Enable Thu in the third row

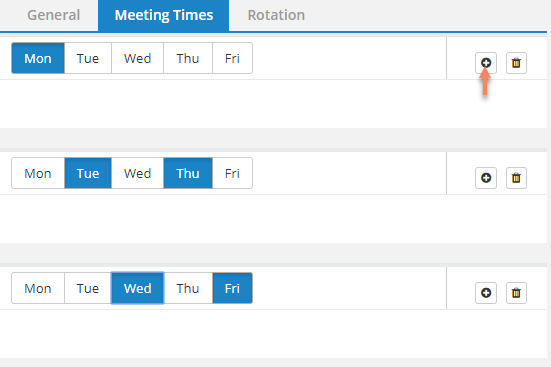click(188, 288)
